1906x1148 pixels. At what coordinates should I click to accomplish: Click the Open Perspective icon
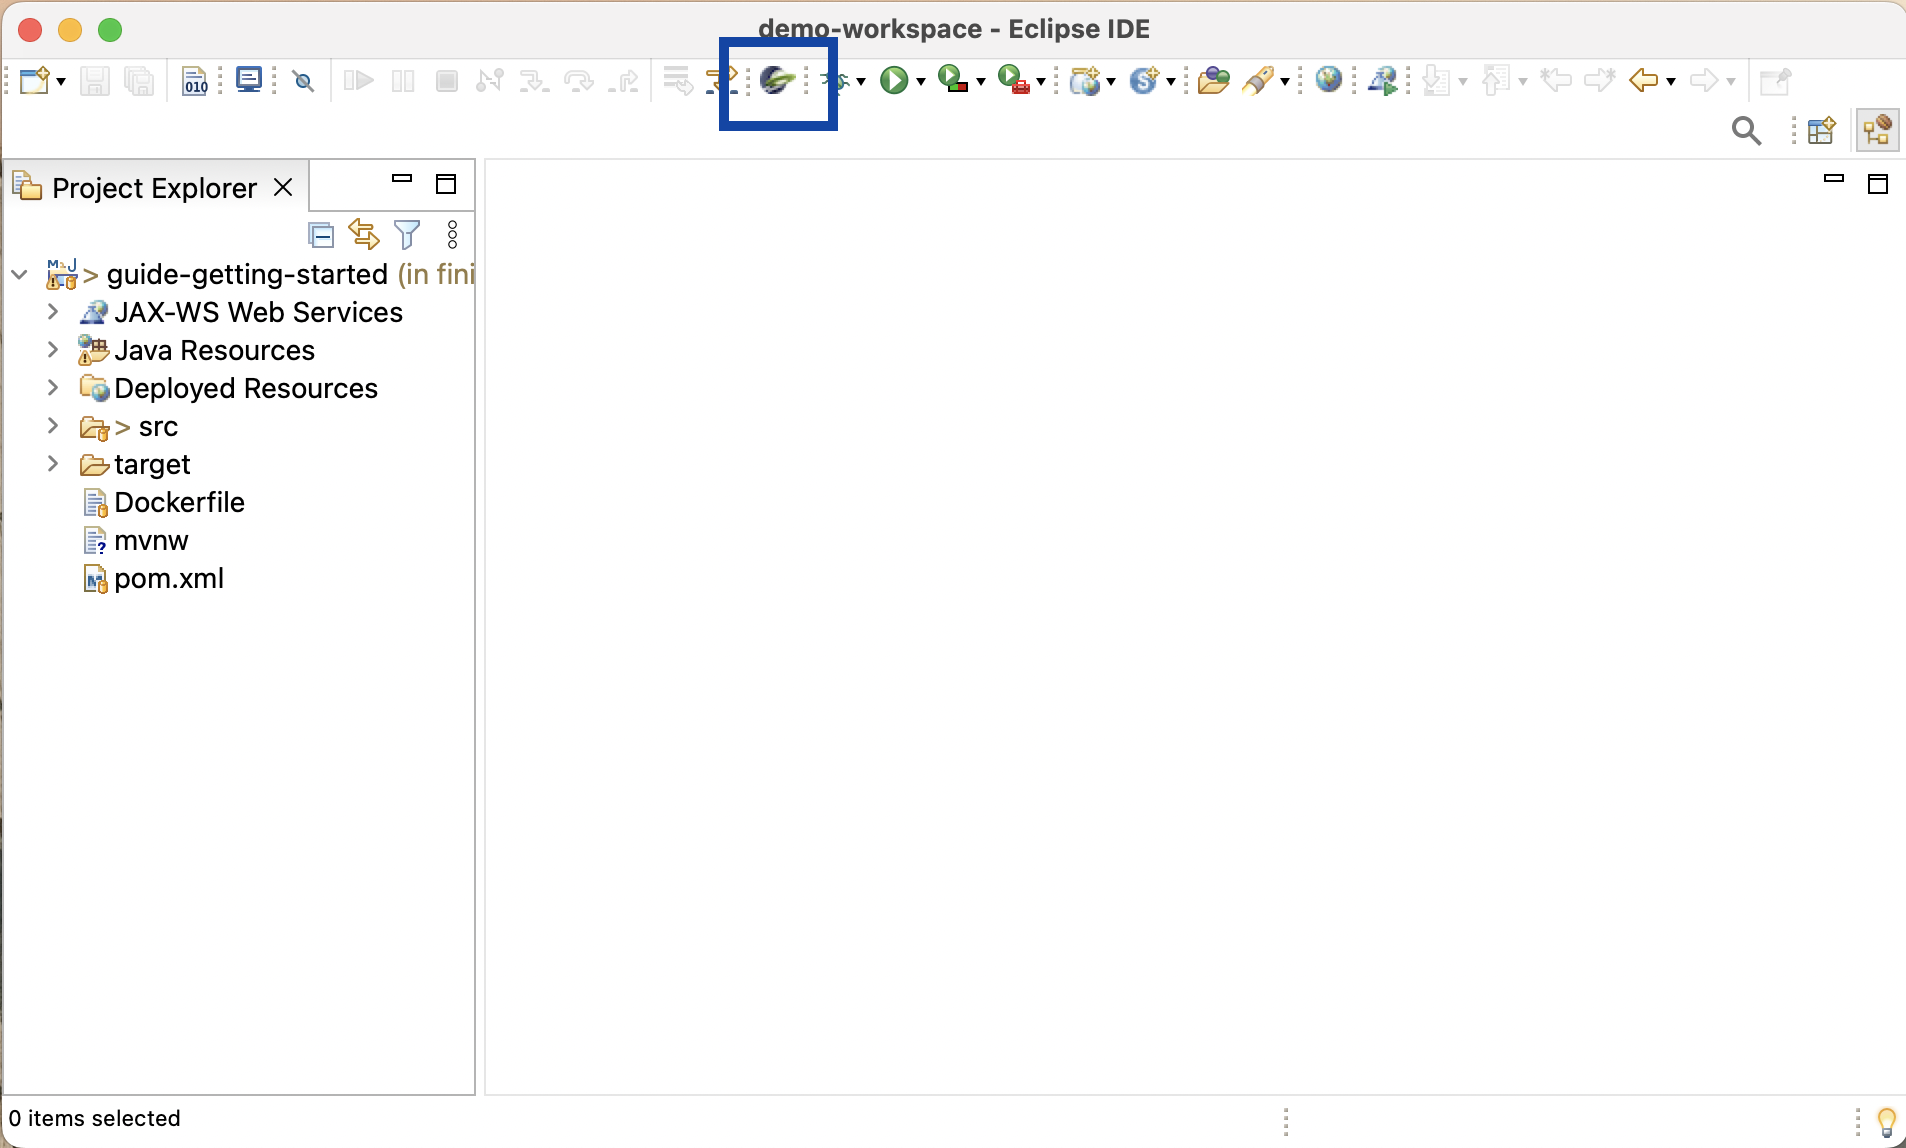[1822, 130]
